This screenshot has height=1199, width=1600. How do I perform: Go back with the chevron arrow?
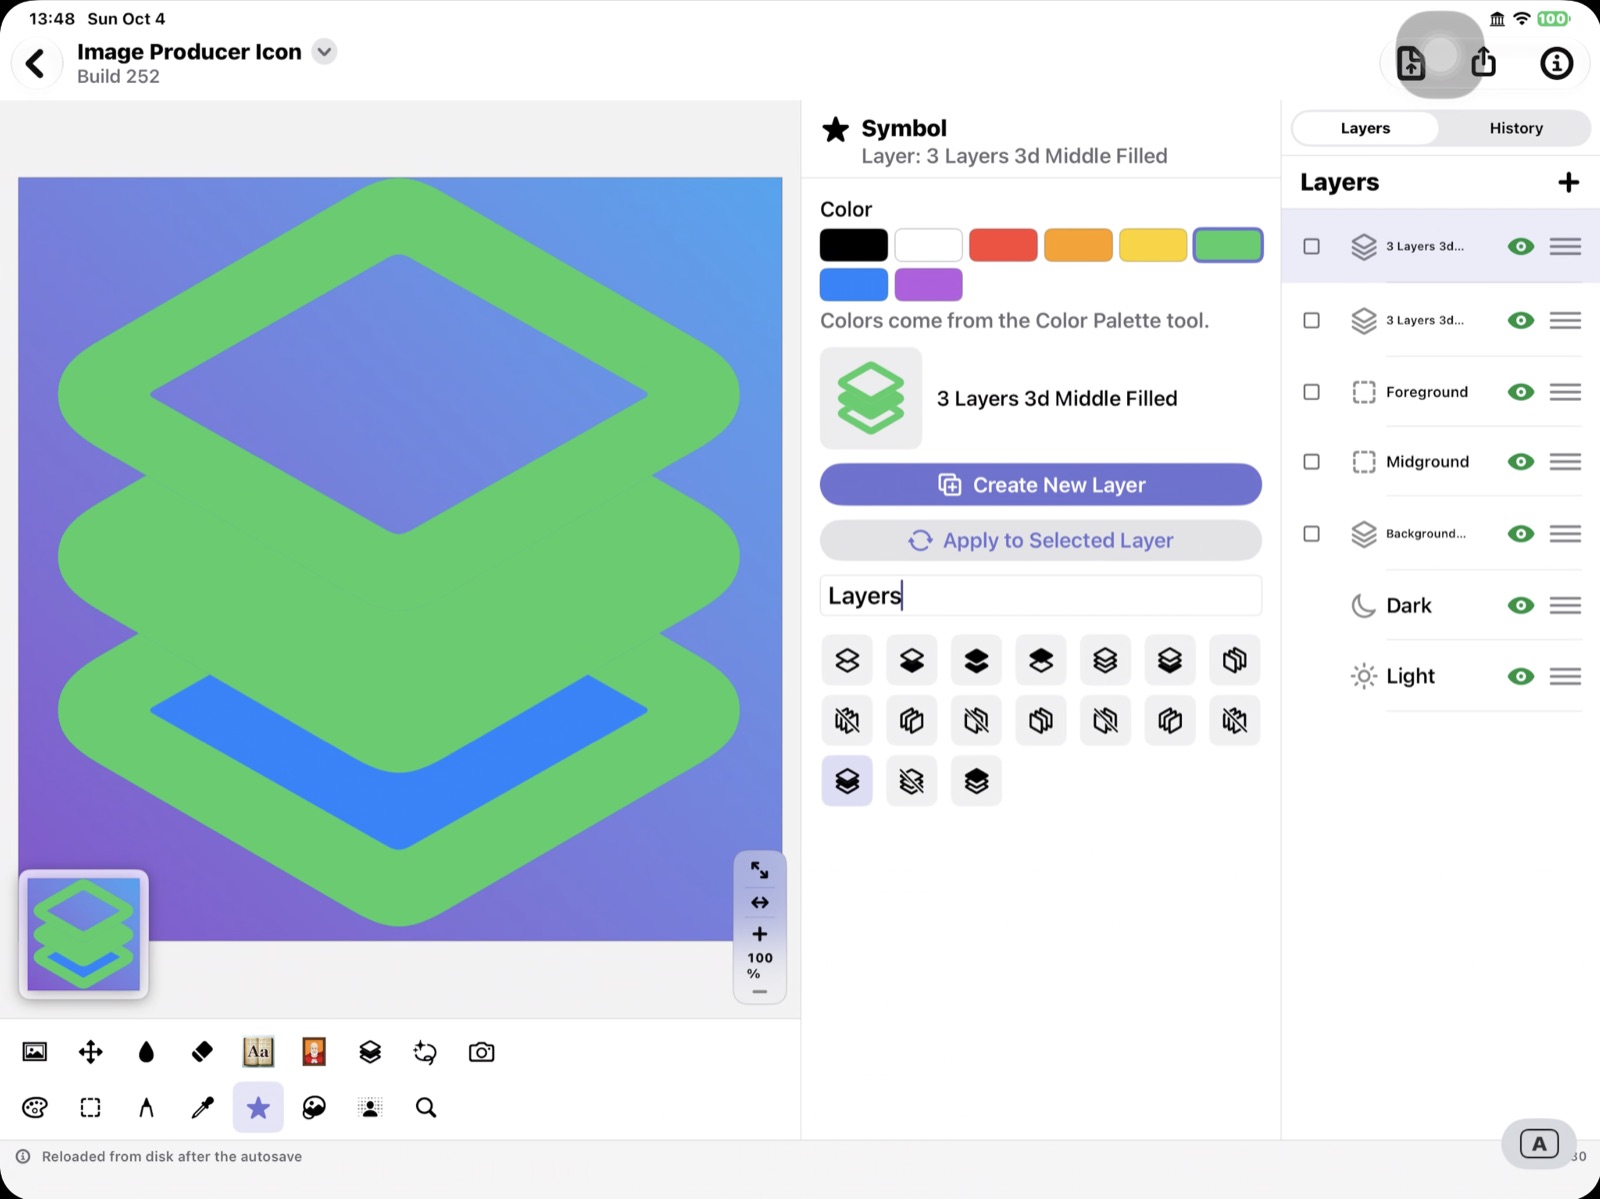(36, 63)
